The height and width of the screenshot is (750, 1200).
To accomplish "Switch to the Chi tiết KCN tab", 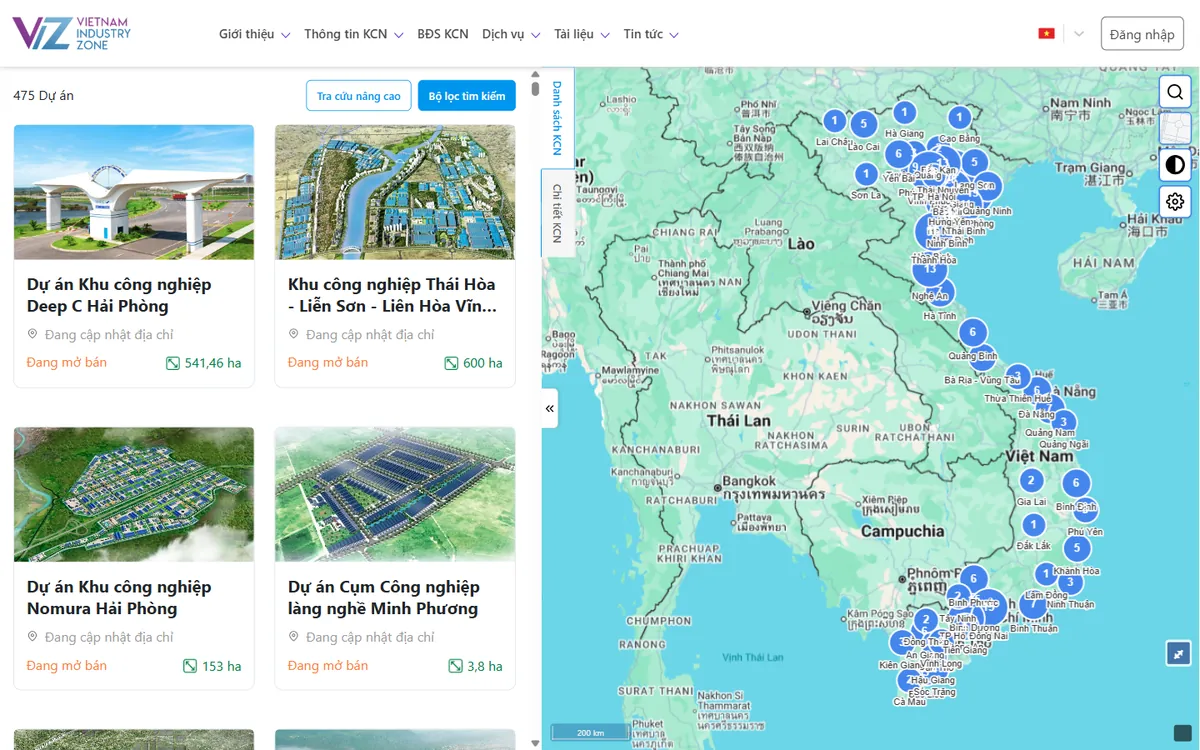I will point(558,213).
